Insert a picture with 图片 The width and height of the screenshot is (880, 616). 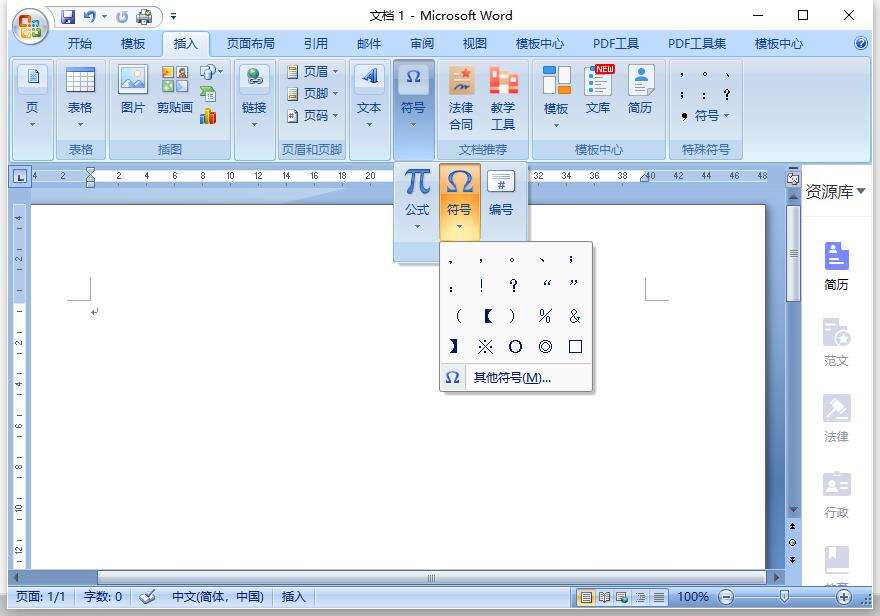click(x=133, y=90)
